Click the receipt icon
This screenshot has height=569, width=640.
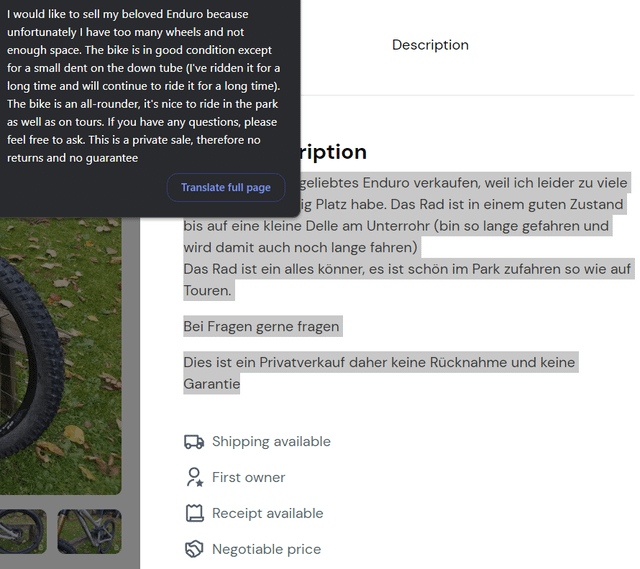point(194,513)
